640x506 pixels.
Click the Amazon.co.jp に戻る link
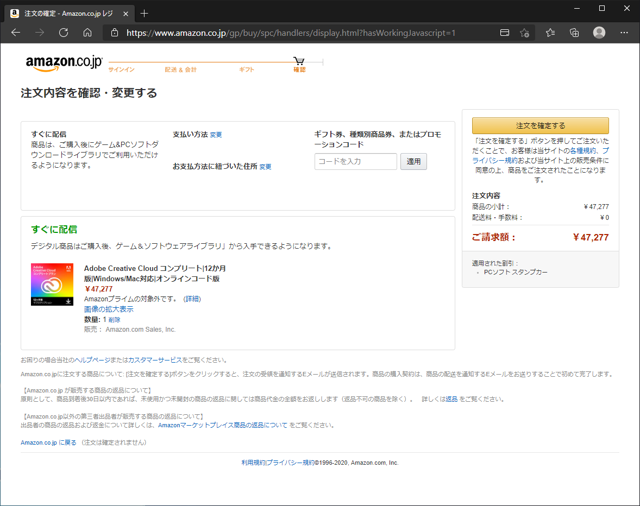[48, 442]
